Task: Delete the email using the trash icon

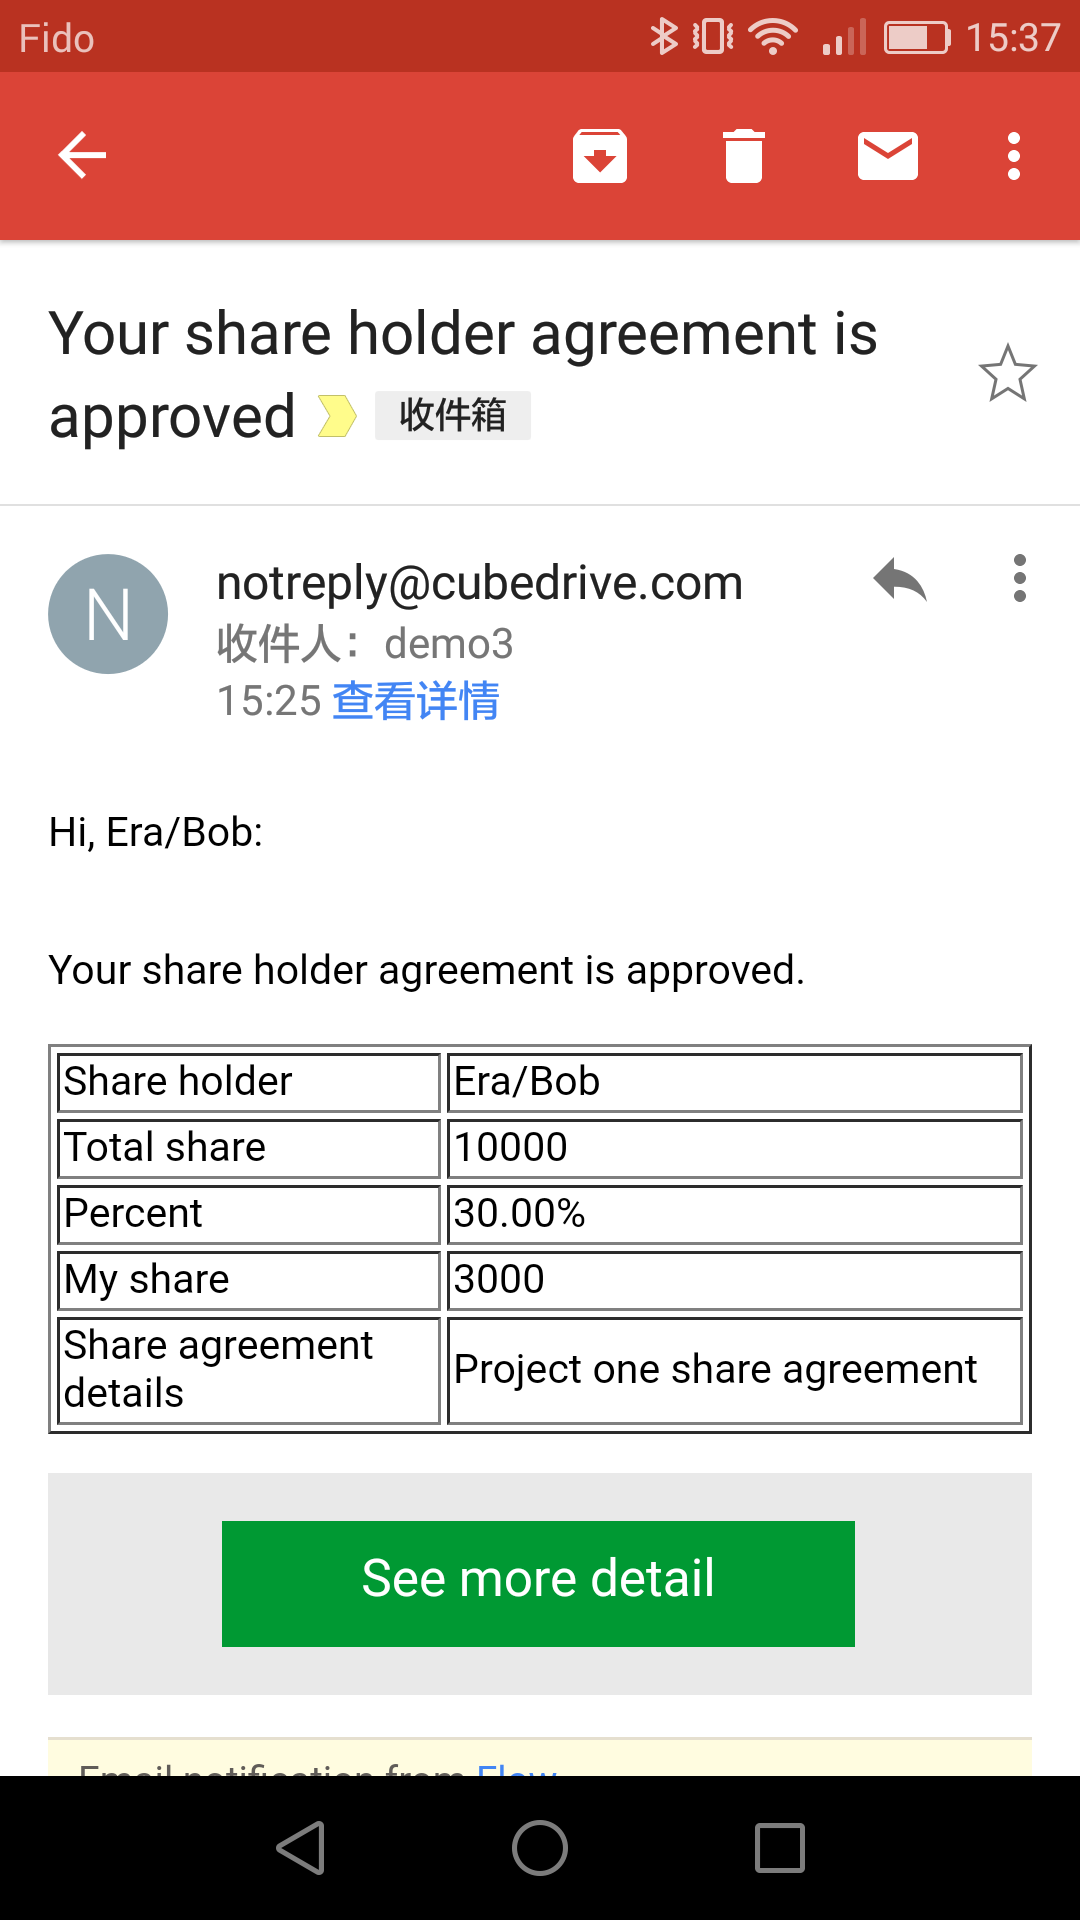Action: click(x=744, y=156)
